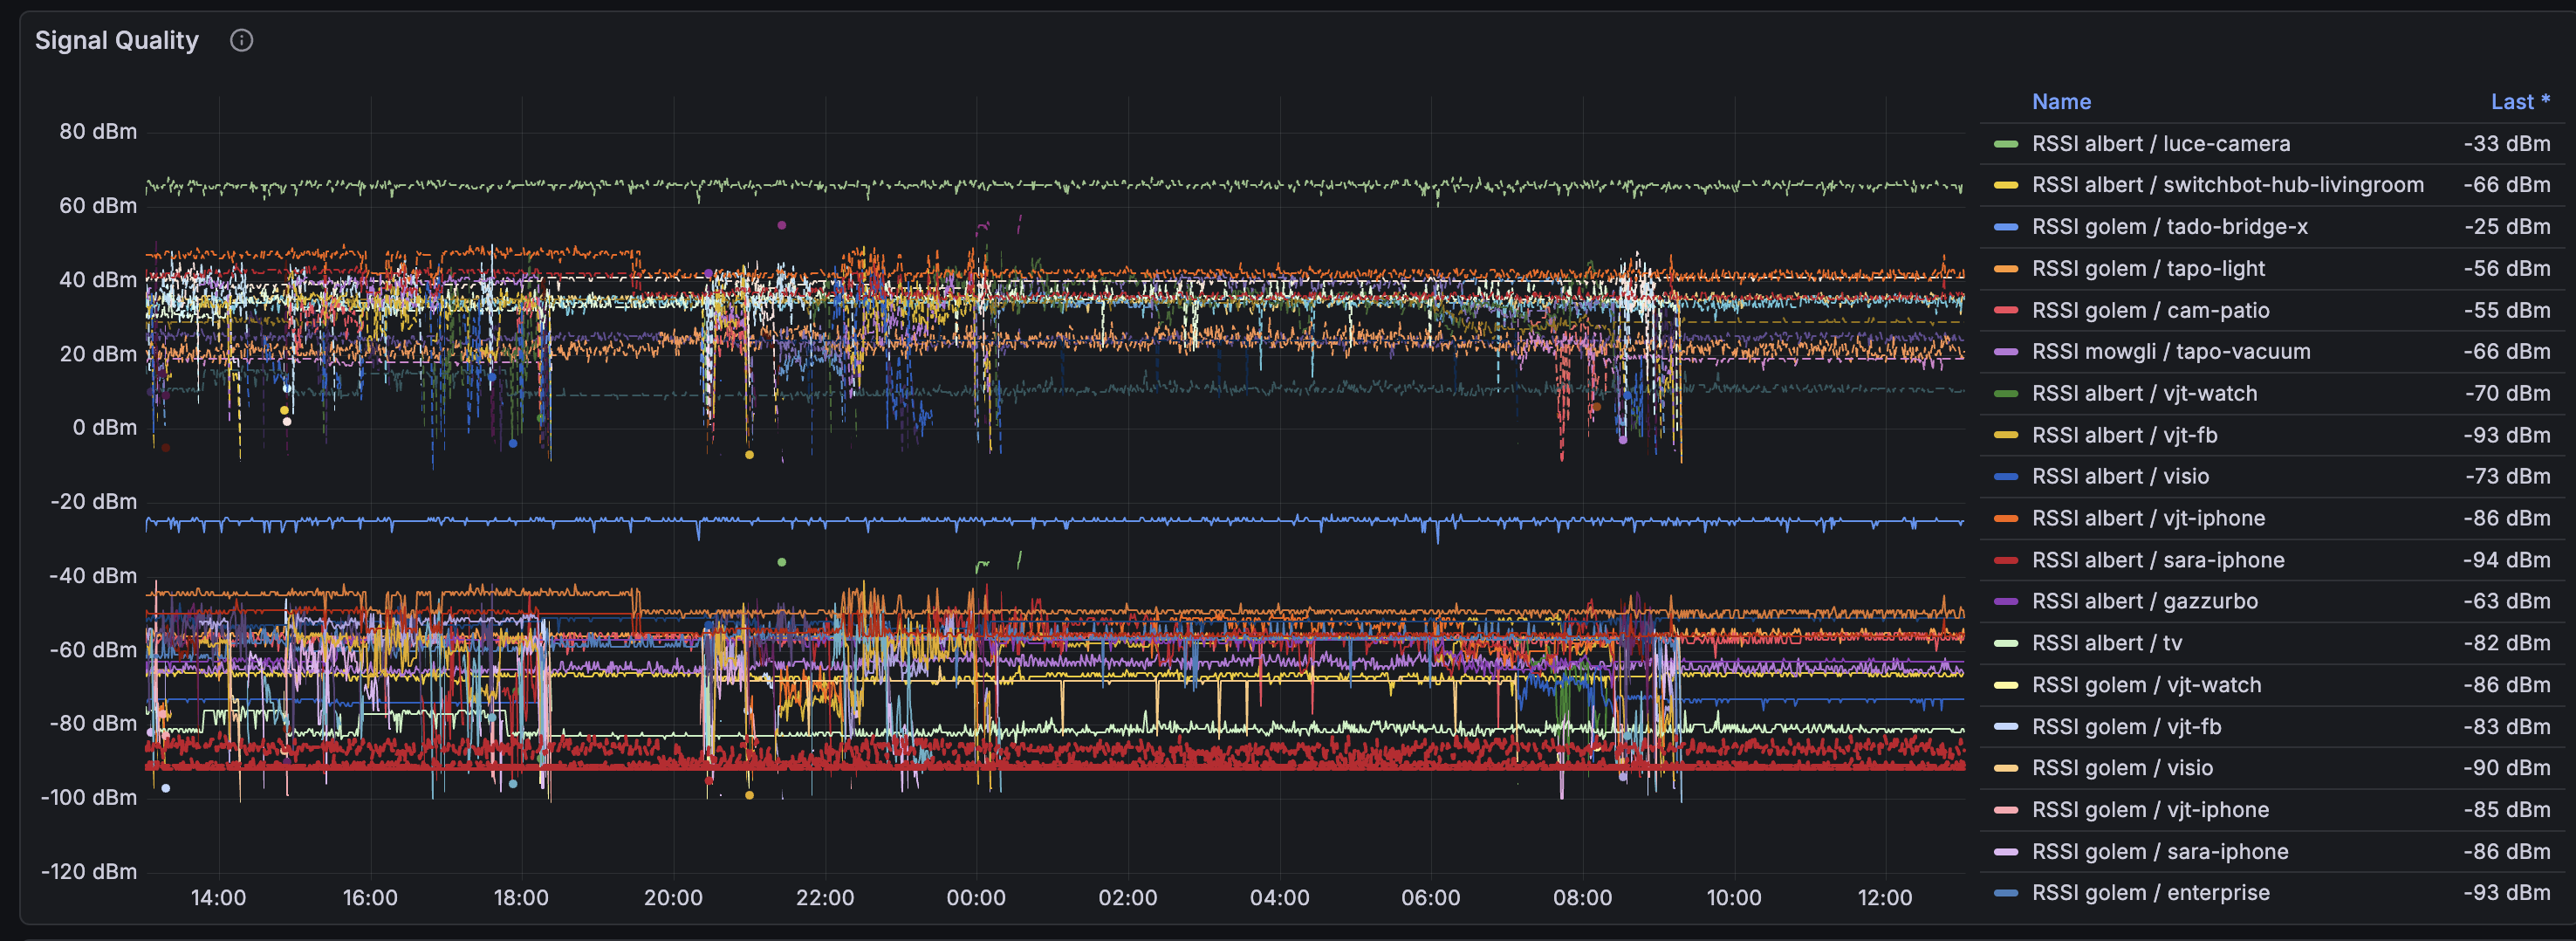Select the RSSI golem / enterprise legend entry
Image resolution: width=2576 pixels, height=941 pixels.
tap(2150, 893)
